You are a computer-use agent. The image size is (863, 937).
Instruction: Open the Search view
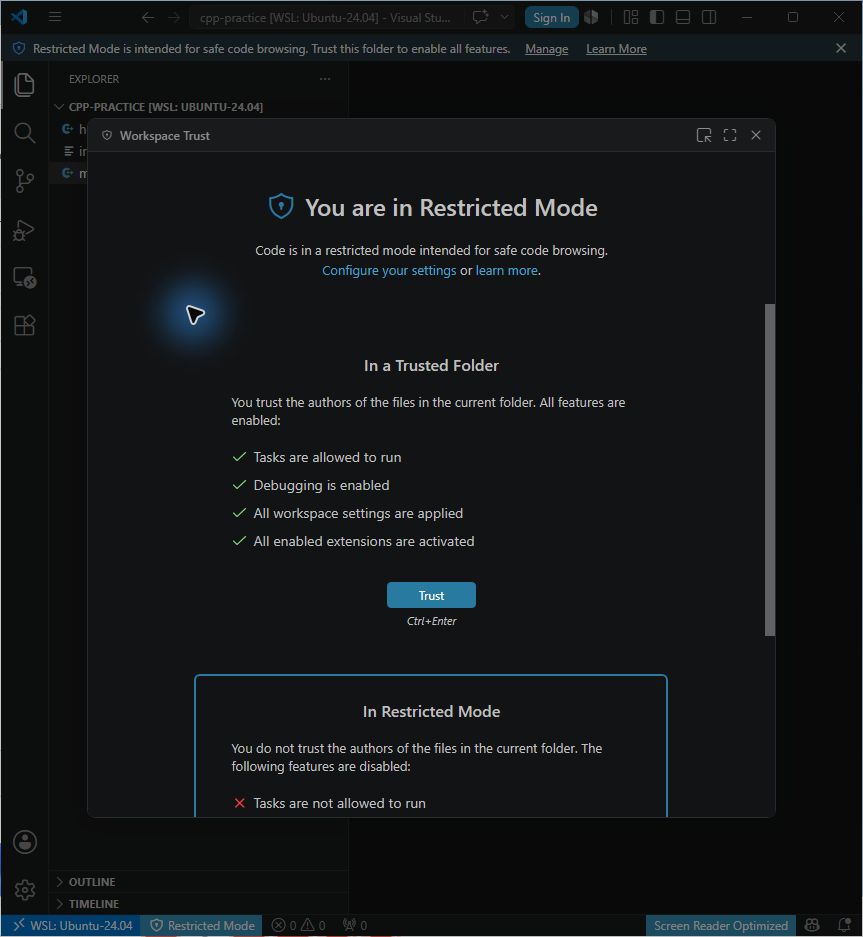coord(24,133)
